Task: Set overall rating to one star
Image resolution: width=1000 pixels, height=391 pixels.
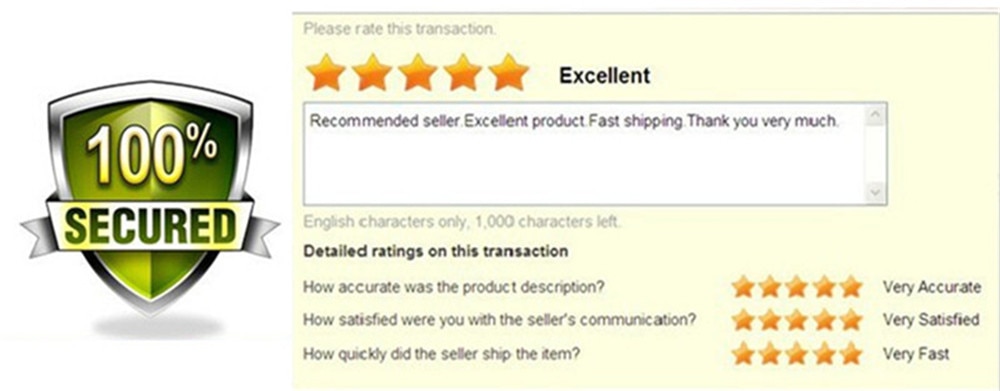Action: coord(326,72)
